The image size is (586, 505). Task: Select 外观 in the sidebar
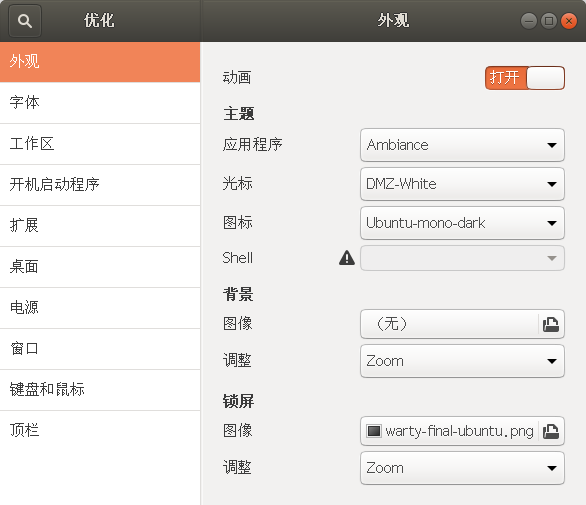(100, 62)
